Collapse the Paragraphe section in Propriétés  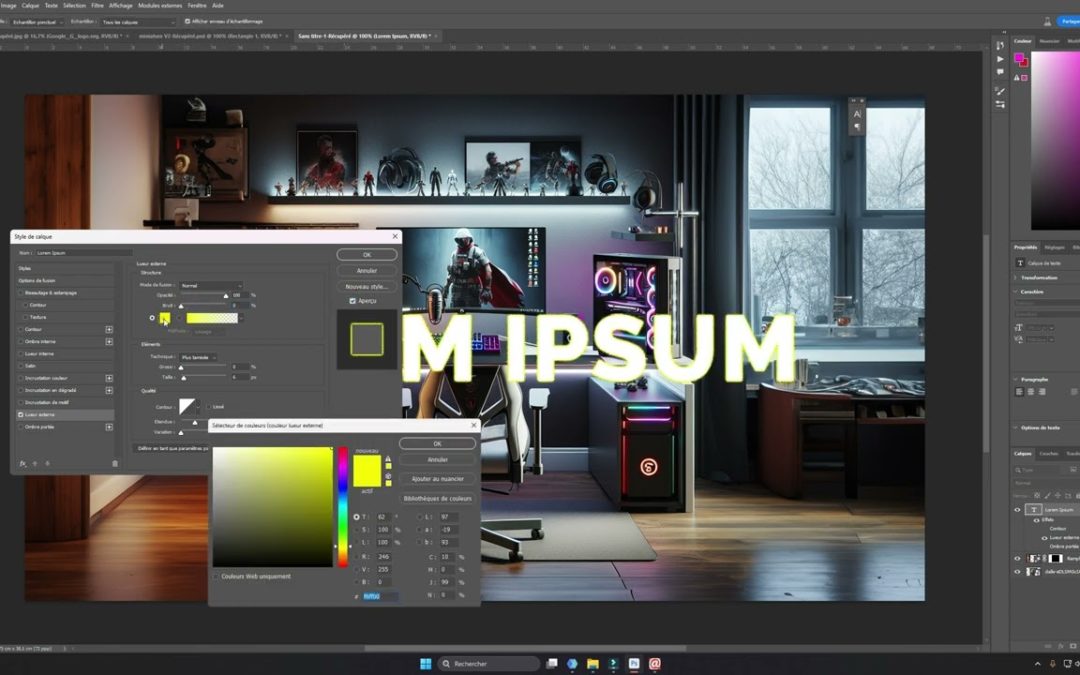tap(1016, 379)
